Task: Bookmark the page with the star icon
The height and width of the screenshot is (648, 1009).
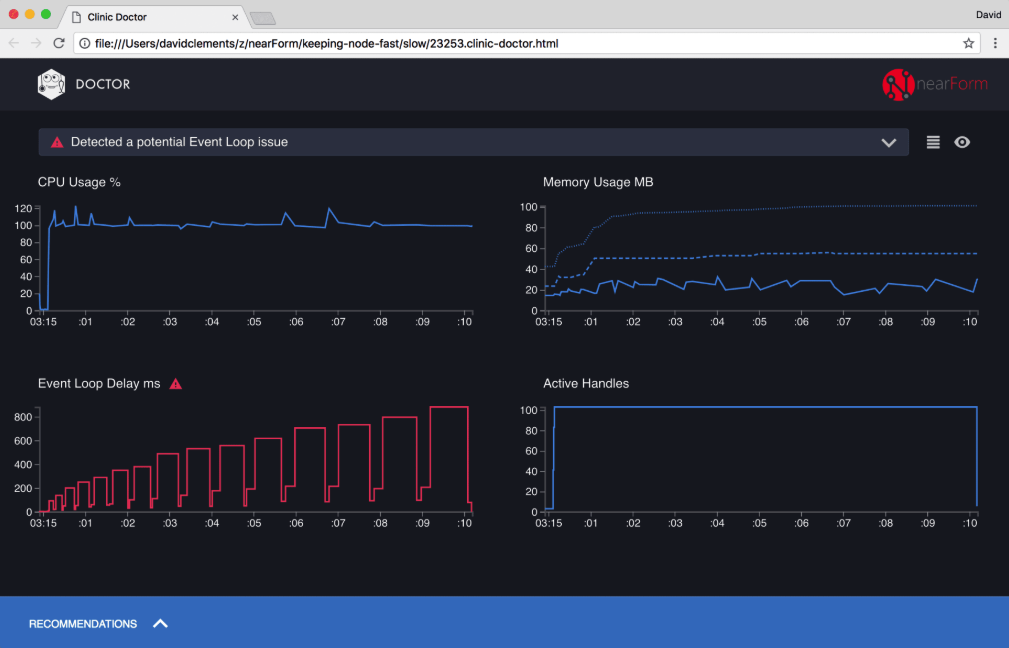Action: (968, 43)
